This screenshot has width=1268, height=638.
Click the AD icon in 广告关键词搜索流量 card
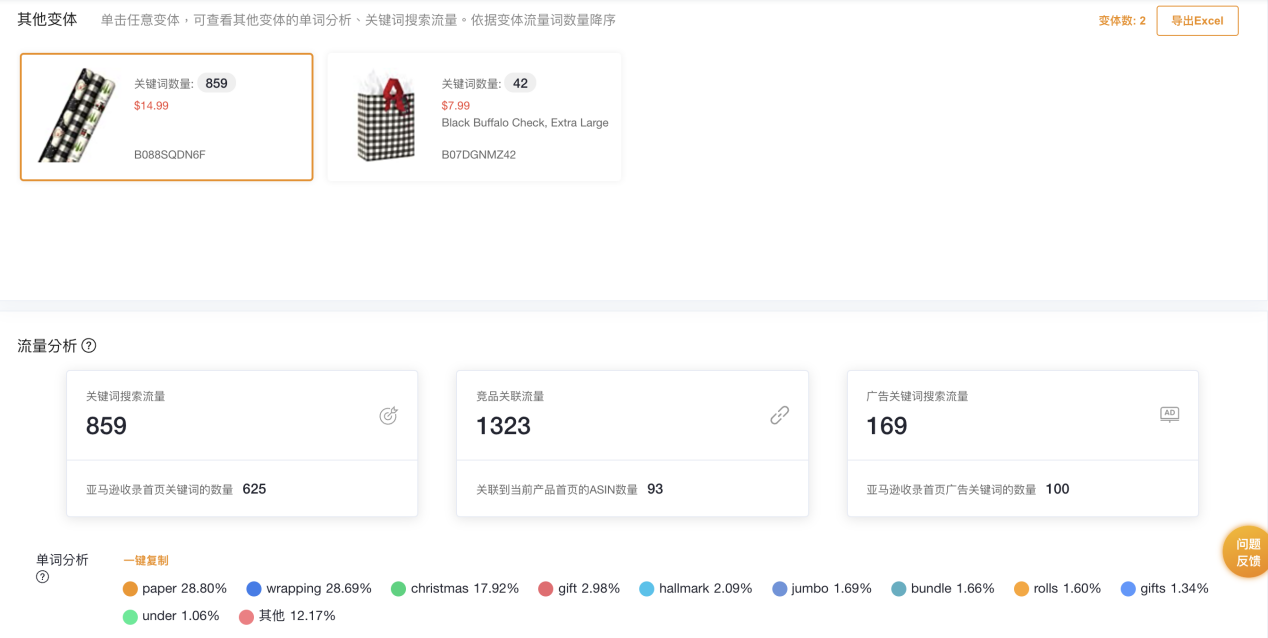coord(1169,414)
